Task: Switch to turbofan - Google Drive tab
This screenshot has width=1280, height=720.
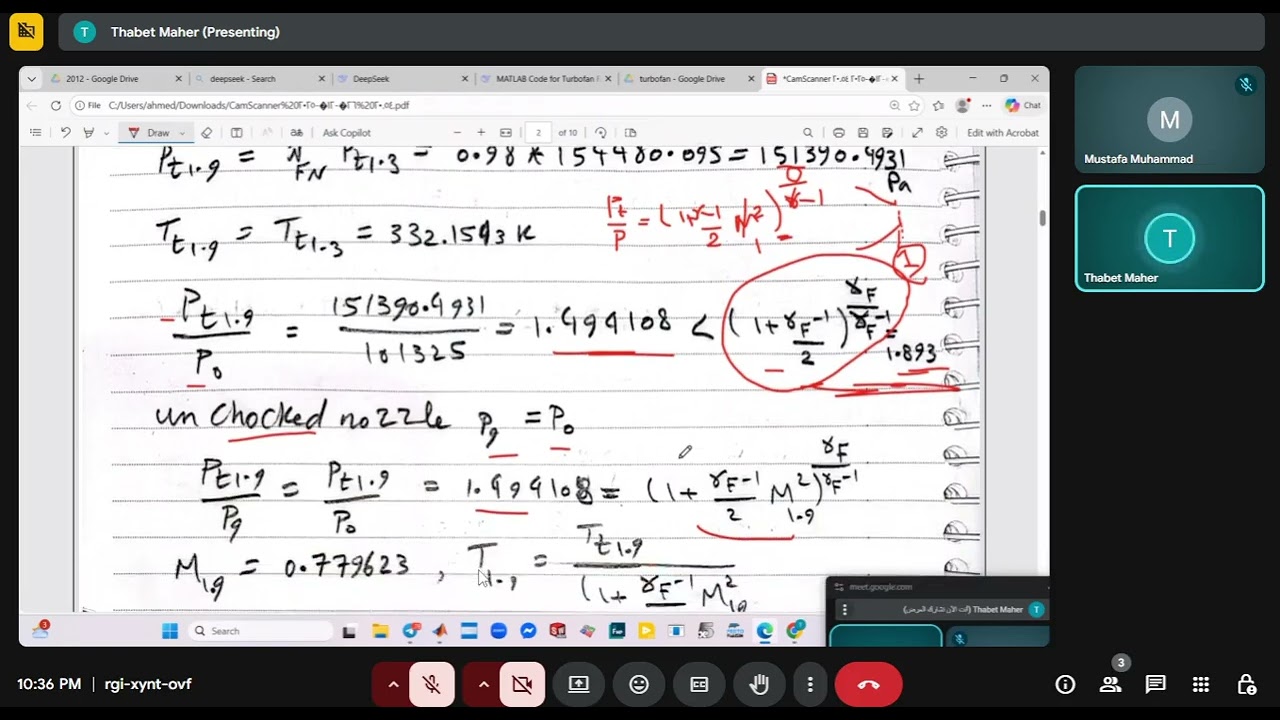Action: point(688,79)
